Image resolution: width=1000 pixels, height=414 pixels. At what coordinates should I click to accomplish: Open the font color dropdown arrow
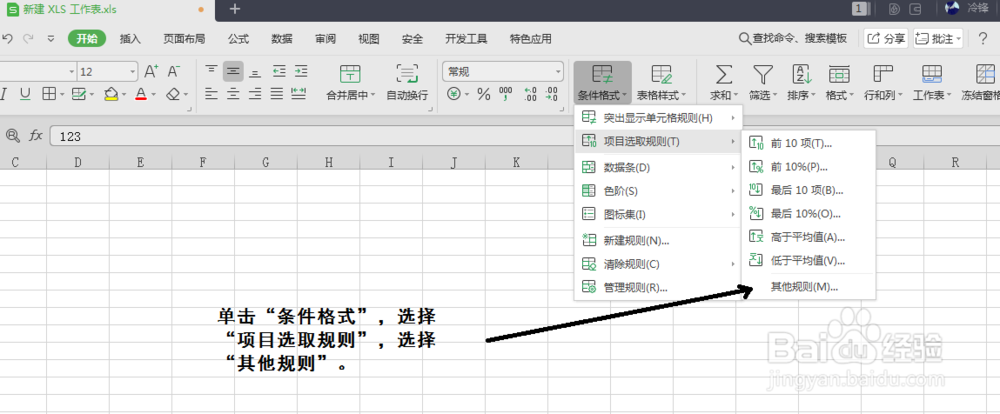(x=154, y=95)
